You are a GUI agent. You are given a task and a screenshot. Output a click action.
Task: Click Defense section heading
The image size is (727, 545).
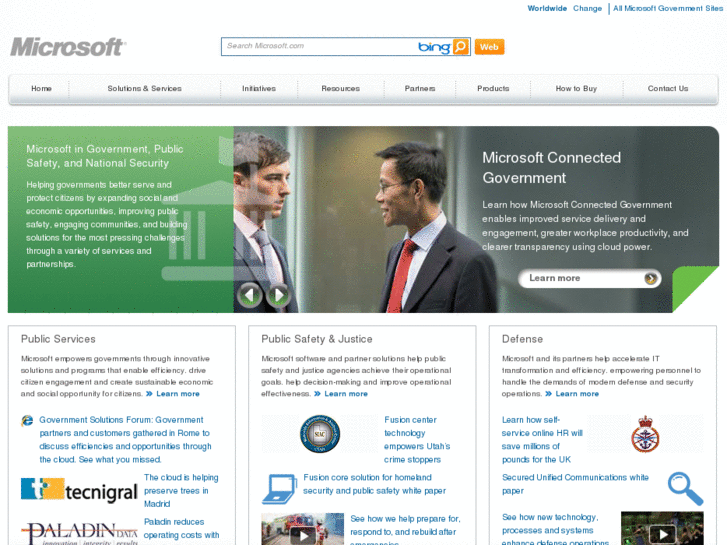click(522, 339)
